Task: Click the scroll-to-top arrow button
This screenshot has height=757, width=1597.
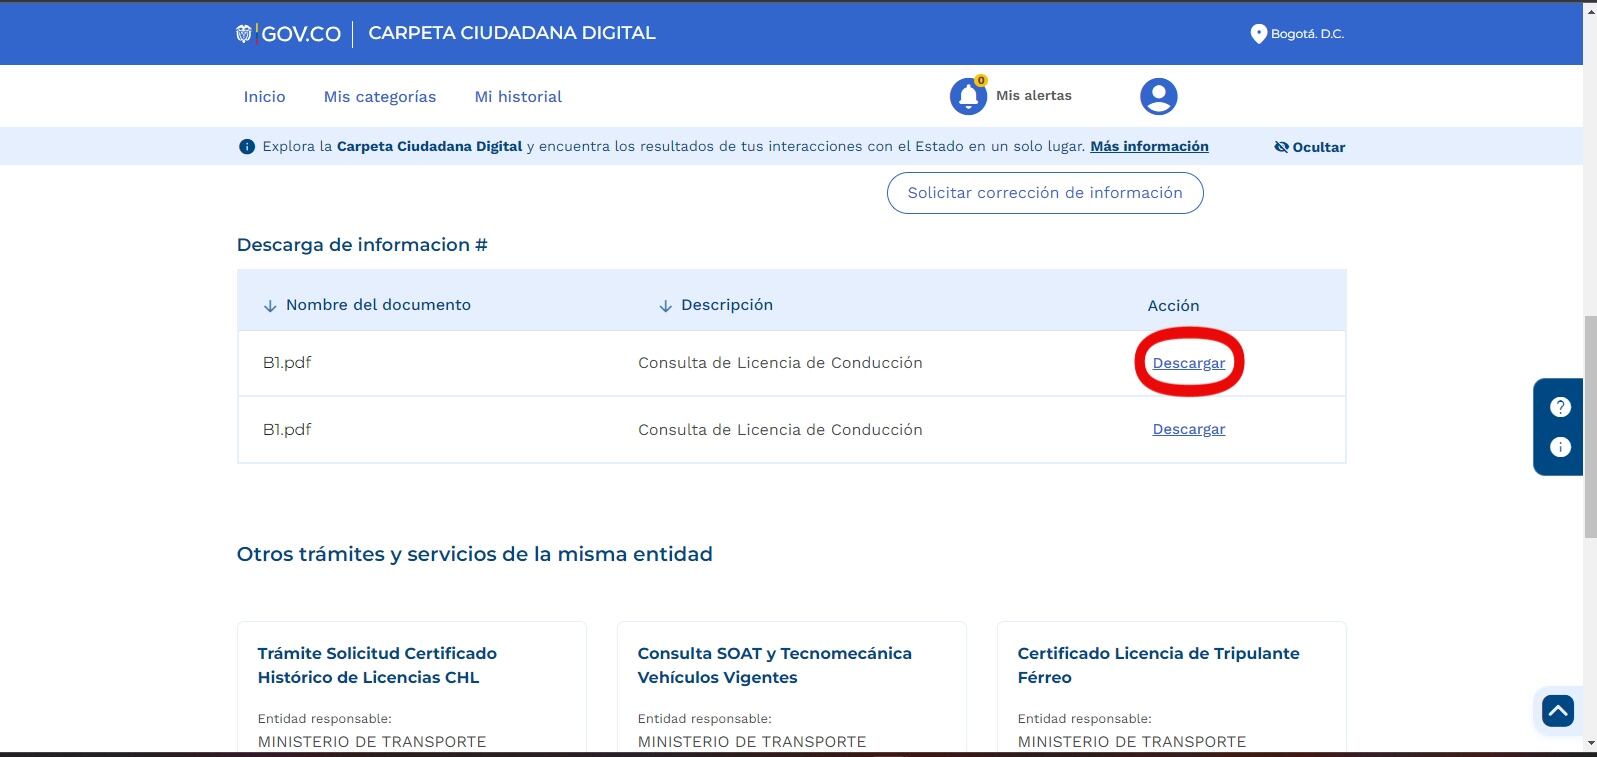Action: 1558,710
